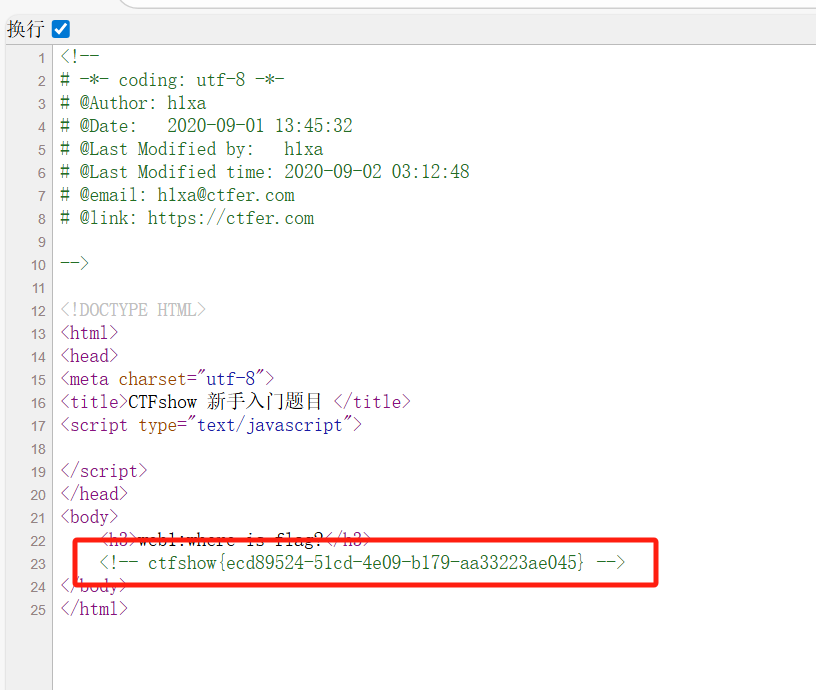Click the opening '<head>' tag
816x690 pixels.
[x=90, y=356]
